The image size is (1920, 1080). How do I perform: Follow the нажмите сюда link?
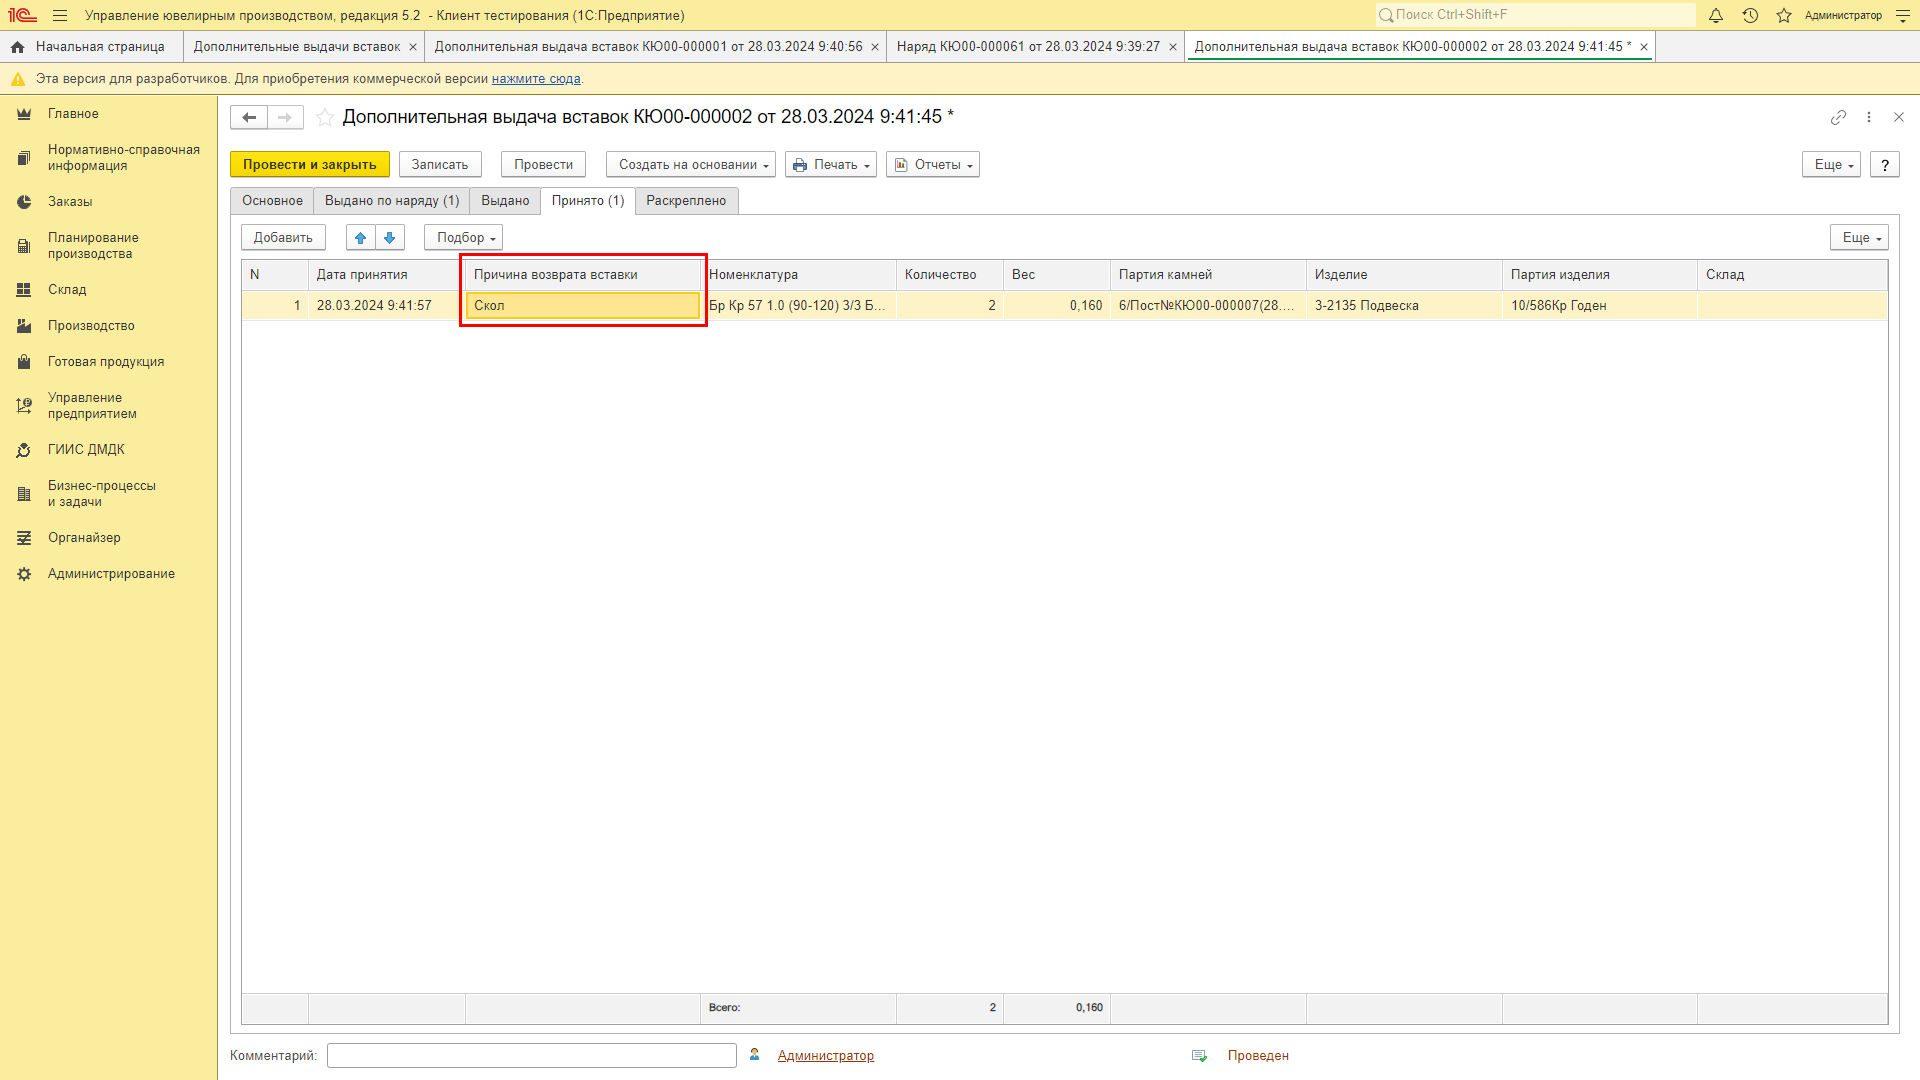pyautogui.click(x=536, y=79)
